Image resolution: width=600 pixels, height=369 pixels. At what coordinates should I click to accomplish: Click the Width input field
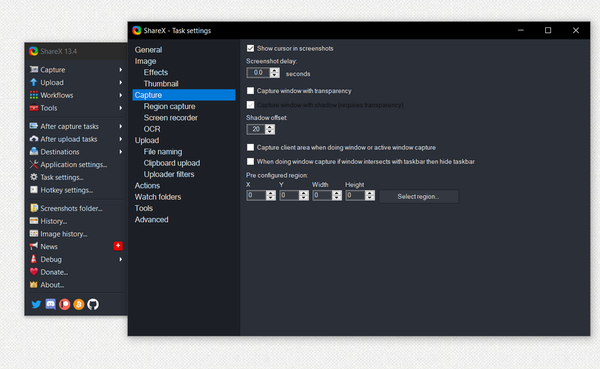[x=322, y=195]
